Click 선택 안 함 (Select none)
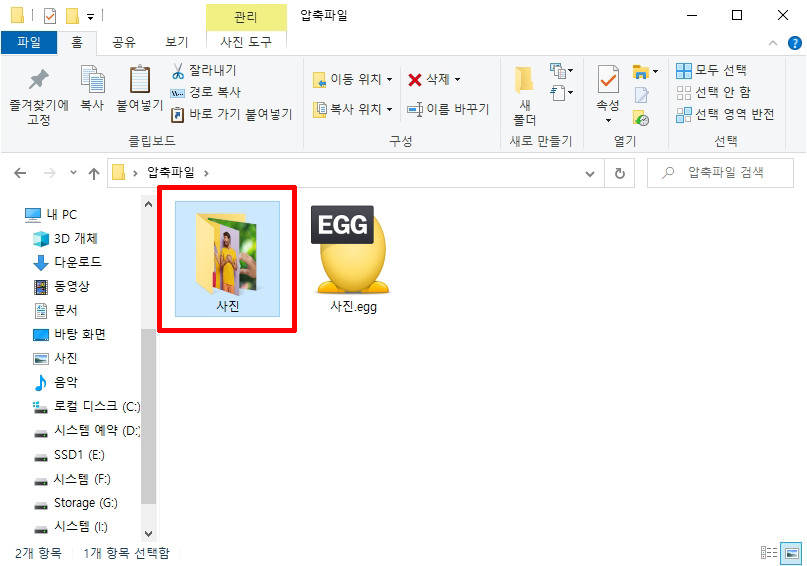 713,92
